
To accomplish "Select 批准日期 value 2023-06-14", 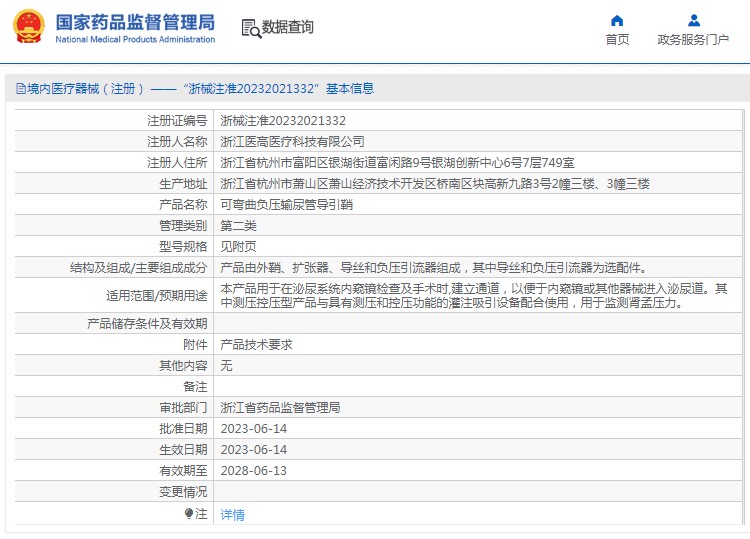I will click(x=254, y=429).
